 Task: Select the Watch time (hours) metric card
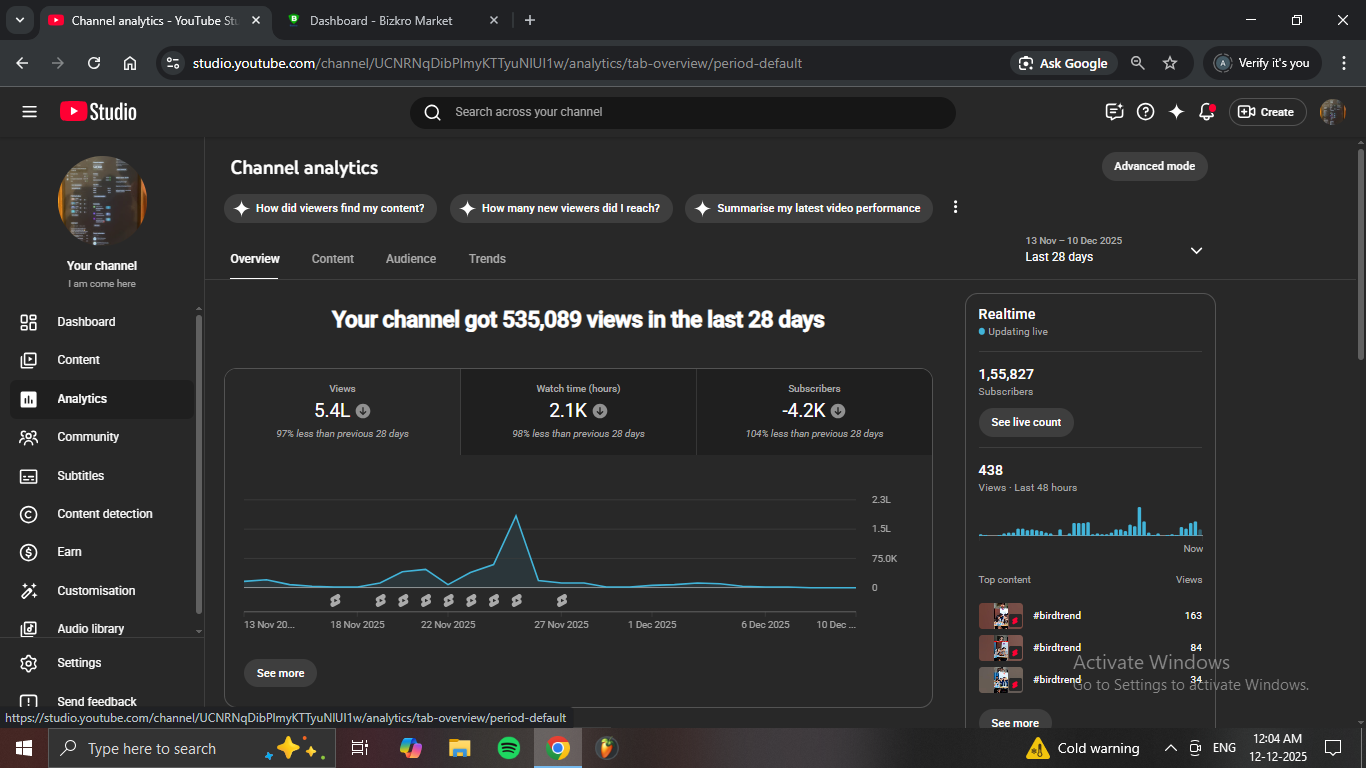click(x=578, y=411)
